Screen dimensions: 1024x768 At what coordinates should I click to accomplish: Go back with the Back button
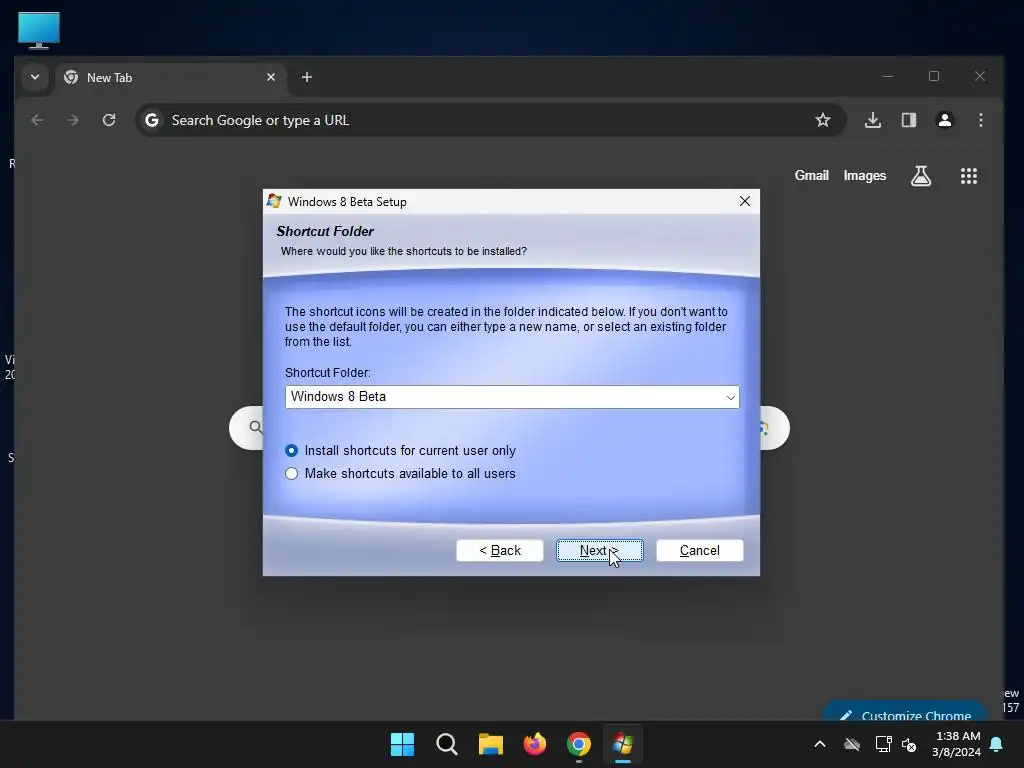click(x=500, y=551)
